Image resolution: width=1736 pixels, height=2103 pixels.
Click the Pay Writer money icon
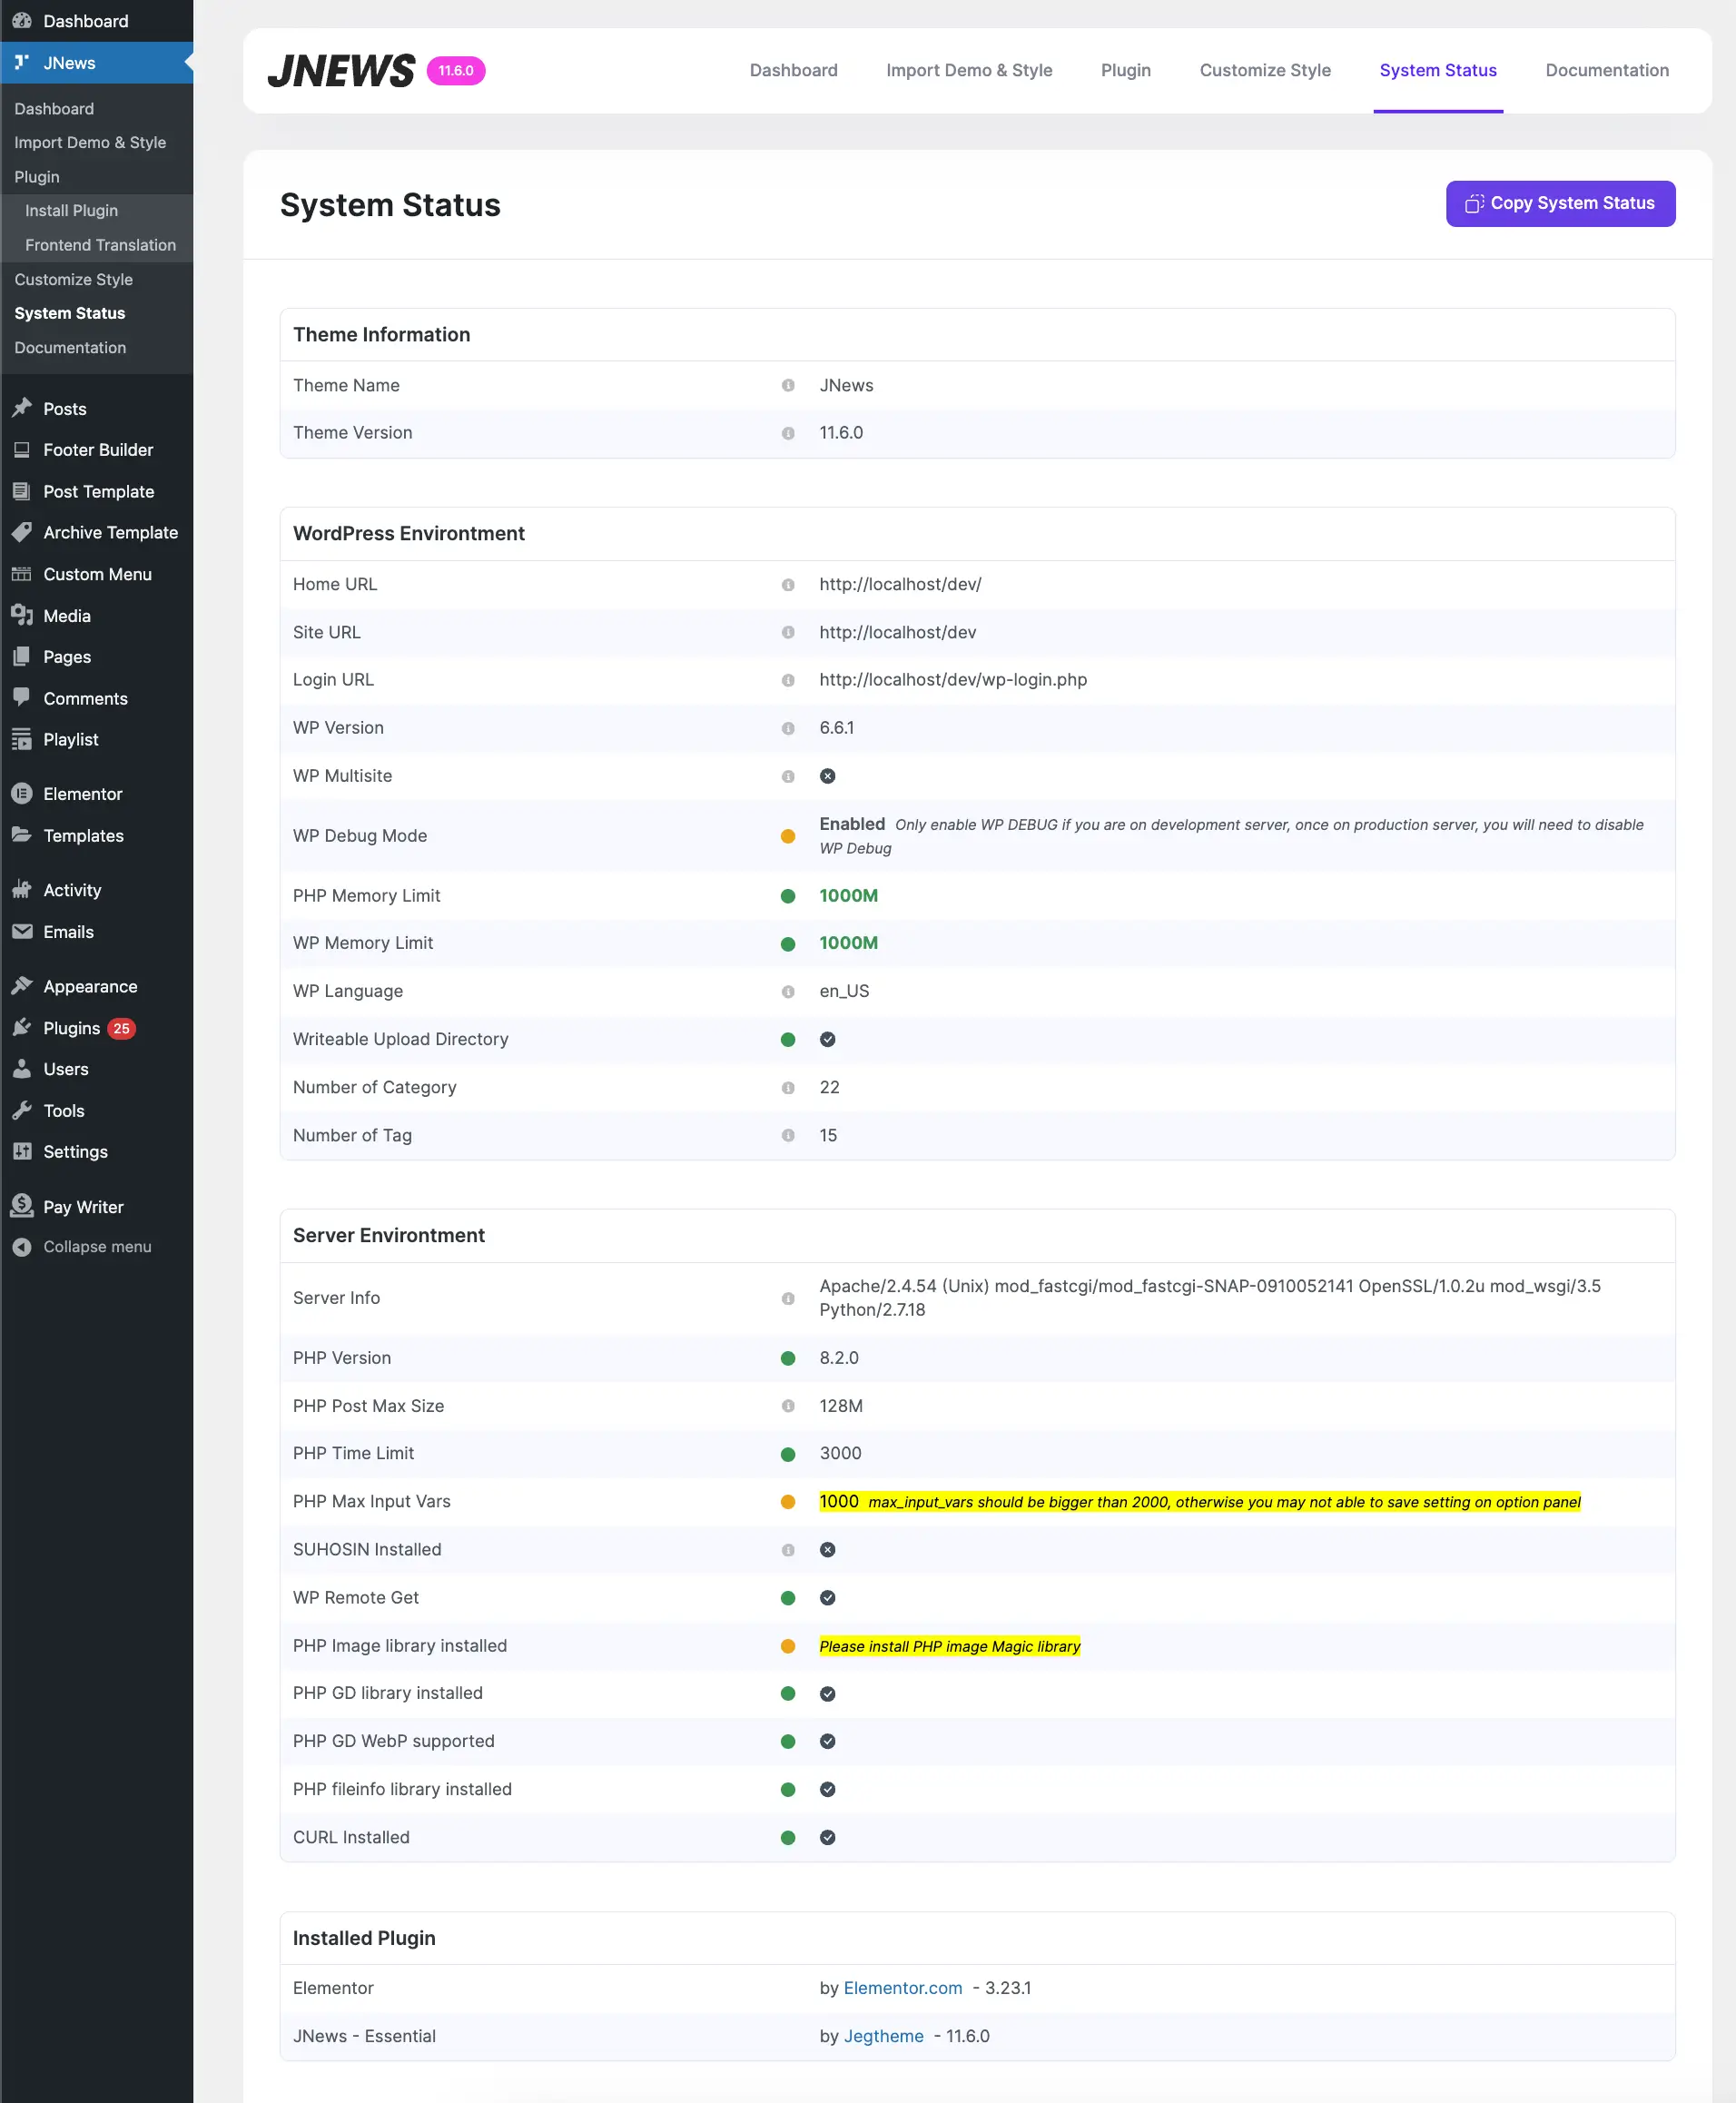(x=22, y=1206)
